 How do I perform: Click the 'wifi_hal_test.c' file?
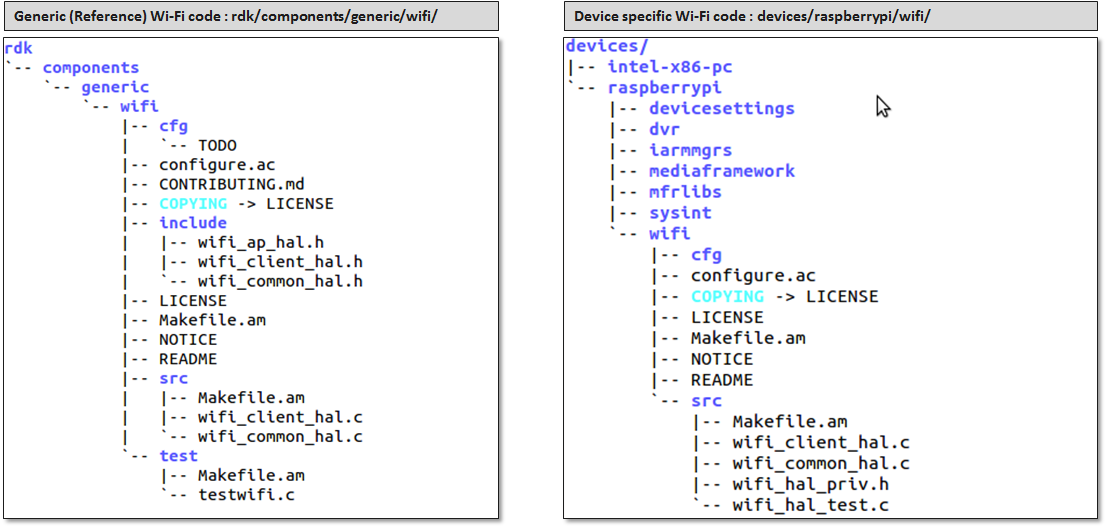point(810,505)
